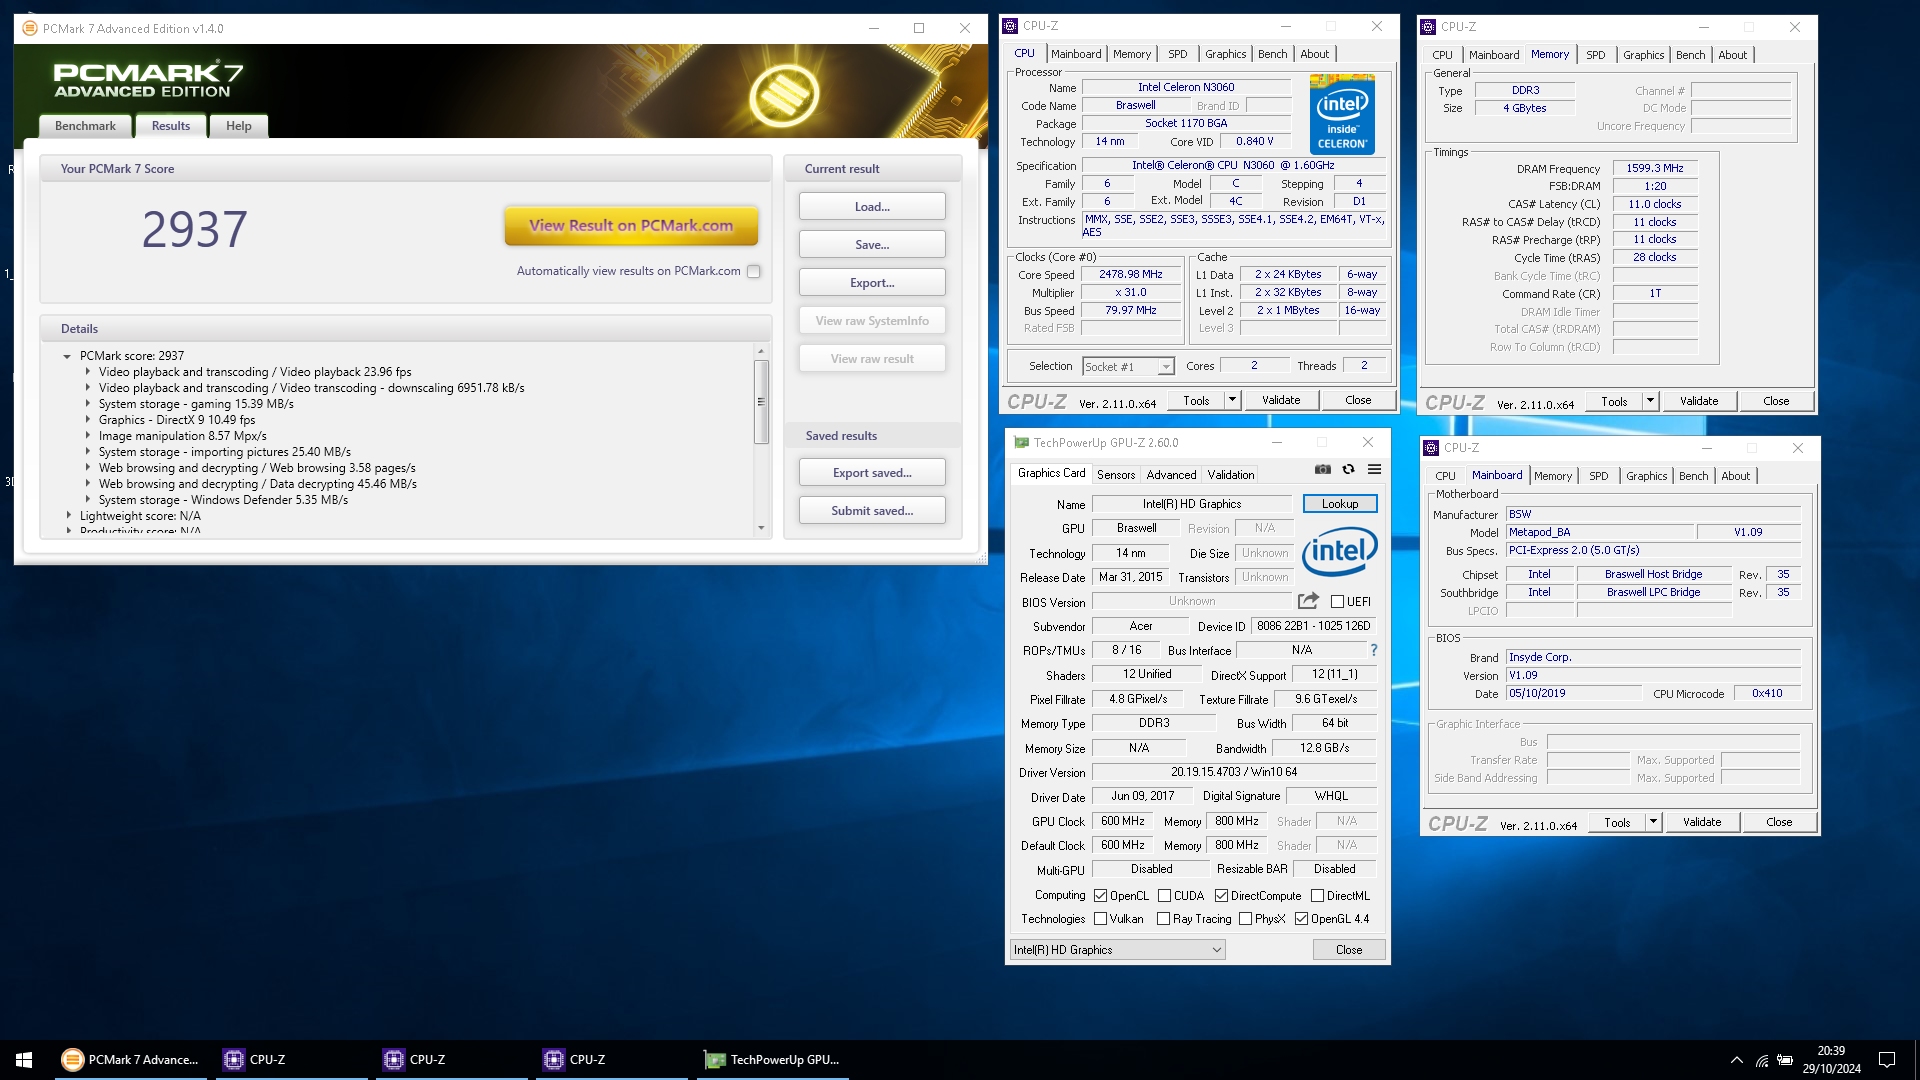Viewport: 1920px width, 1080px height.
Task: Toggle the Ray Tracing checkbox
Action: coord(1163,919)
